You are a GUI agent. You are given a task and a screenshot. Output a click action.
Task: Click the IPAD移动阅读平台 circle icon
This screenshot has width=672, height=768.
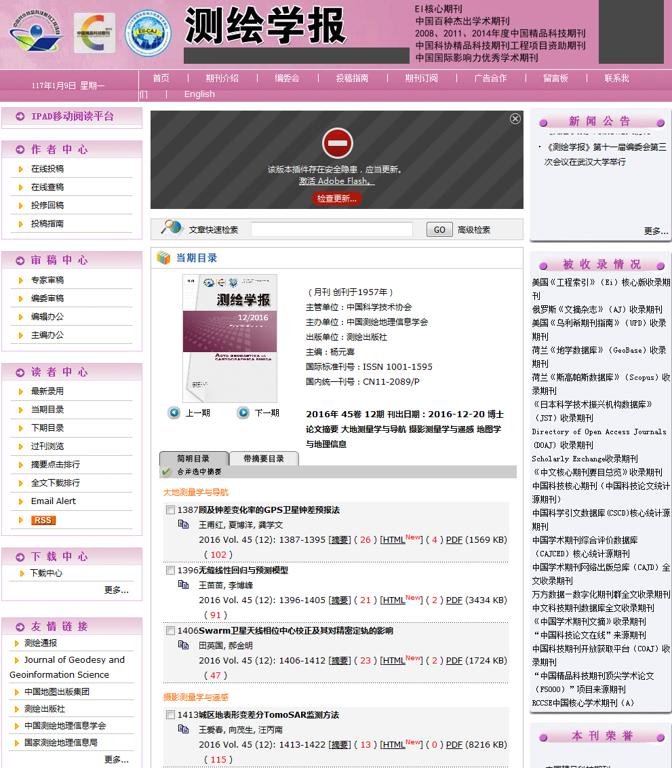pyautogui.click(x=20, y=117)
